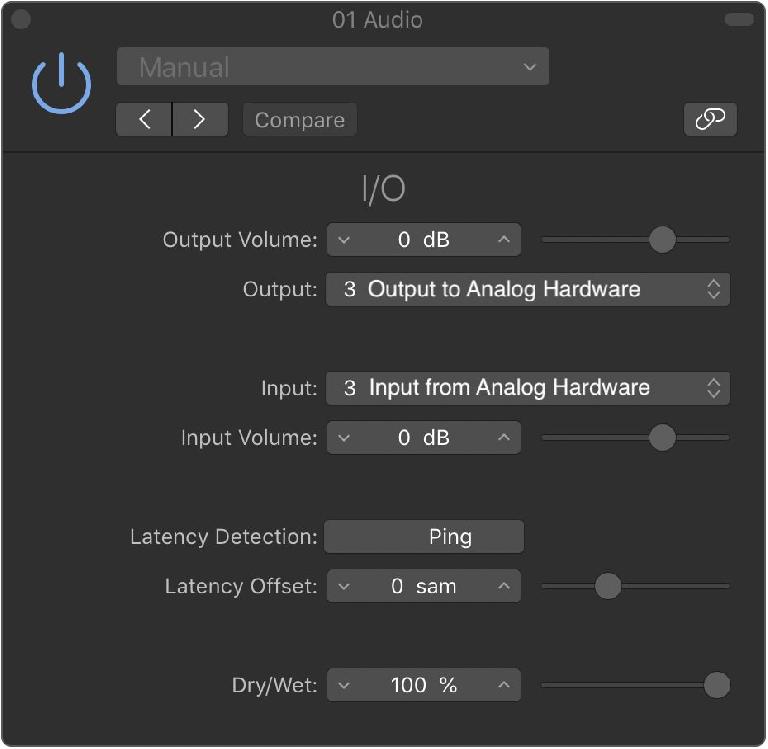Click the link (chain) icon button
This screenshot has width=768, height=749.
pos(710,119)
